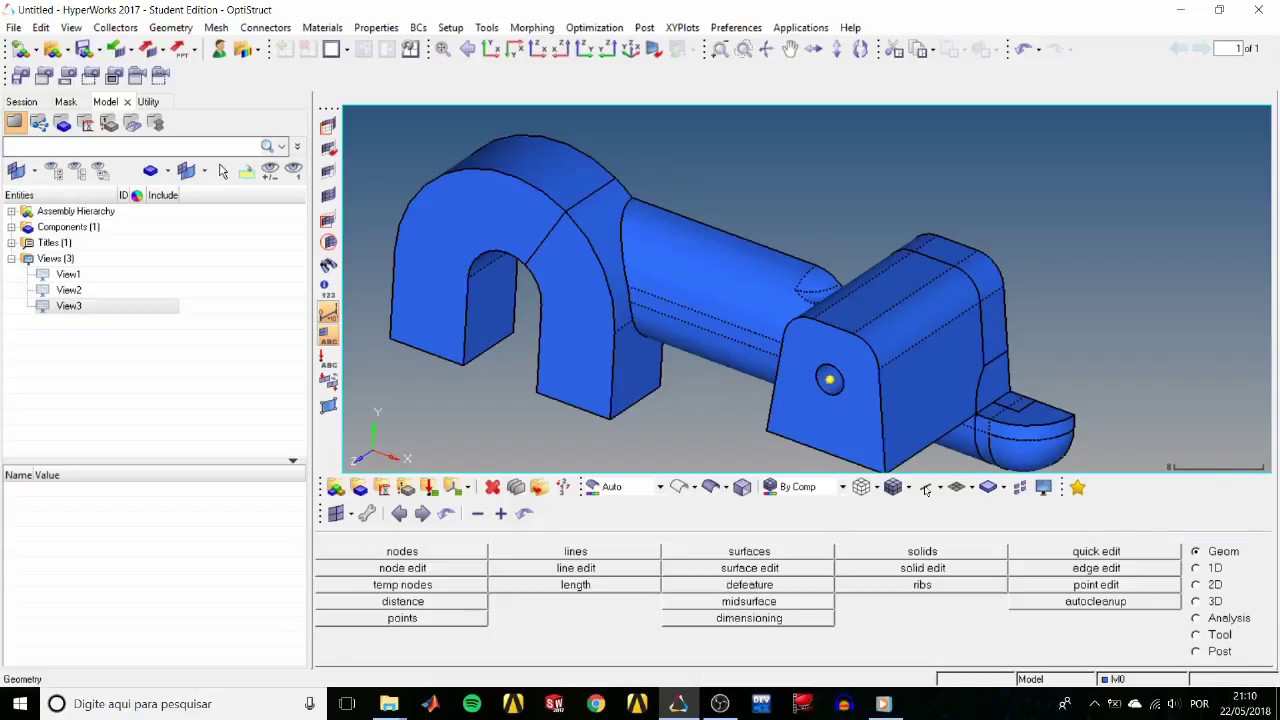1280x720 pixels.
Task: Expand the Assembly Hierarchy node
Action: (x=11, y=211)
